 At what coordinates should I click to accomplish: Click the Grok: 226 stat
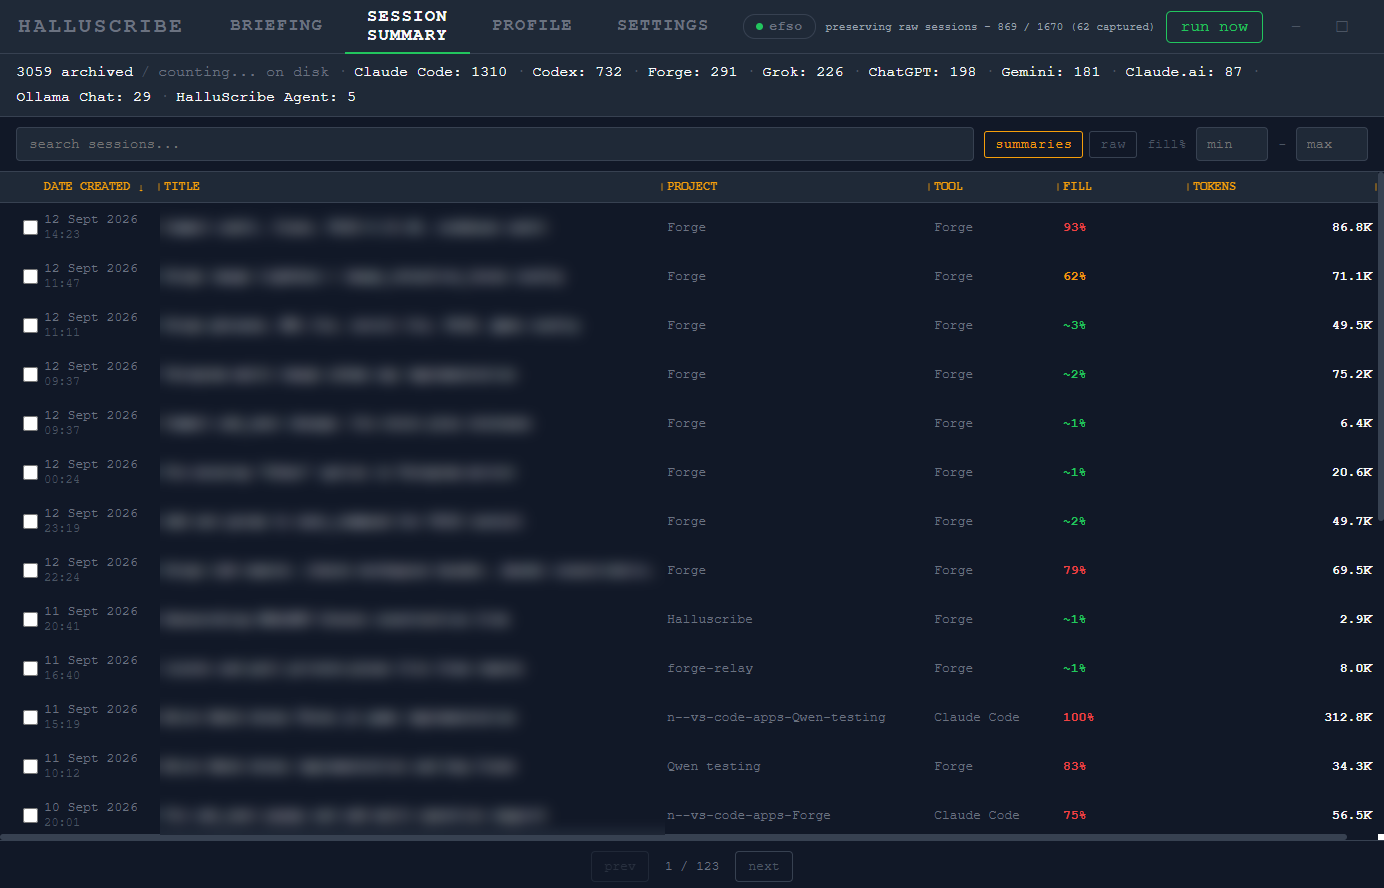point(803,72)
